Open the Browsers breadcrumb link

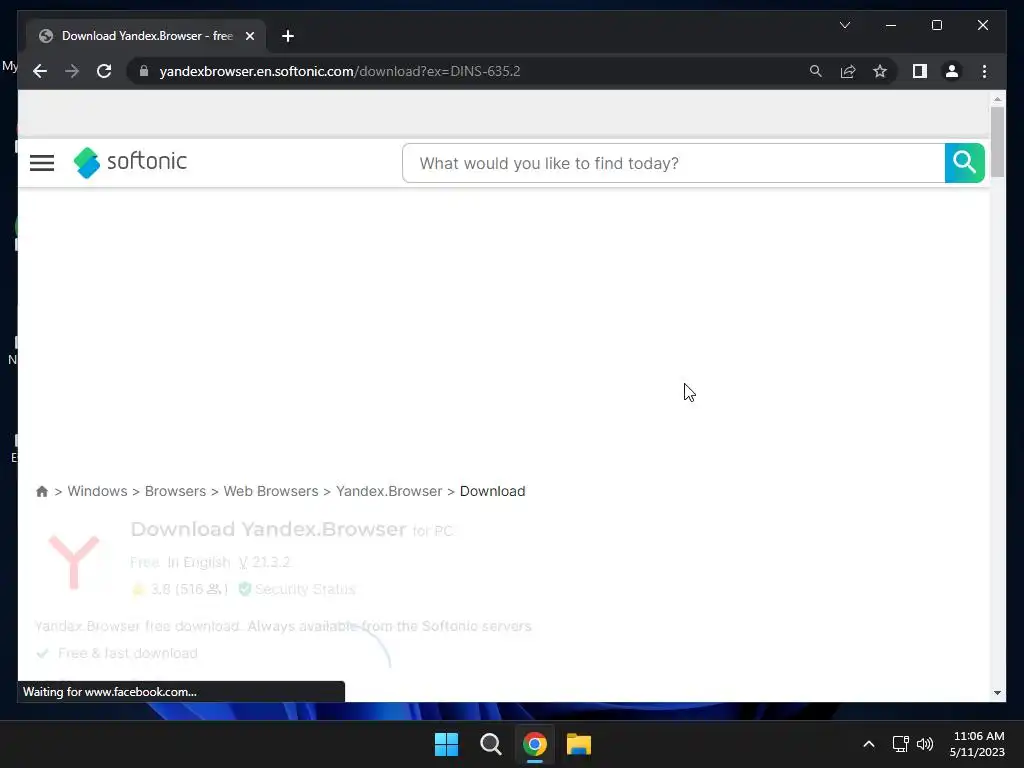[175, 491]
